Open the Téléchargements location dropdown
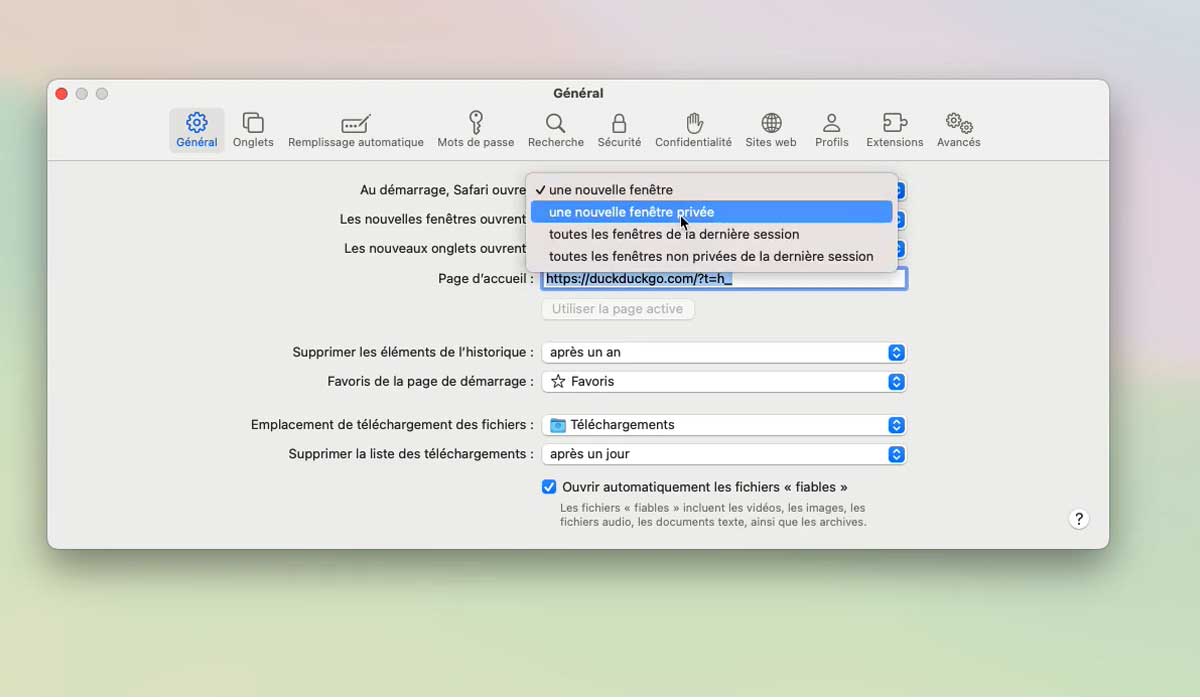The width and height of the screenshot is (1200, 700). 724,425
